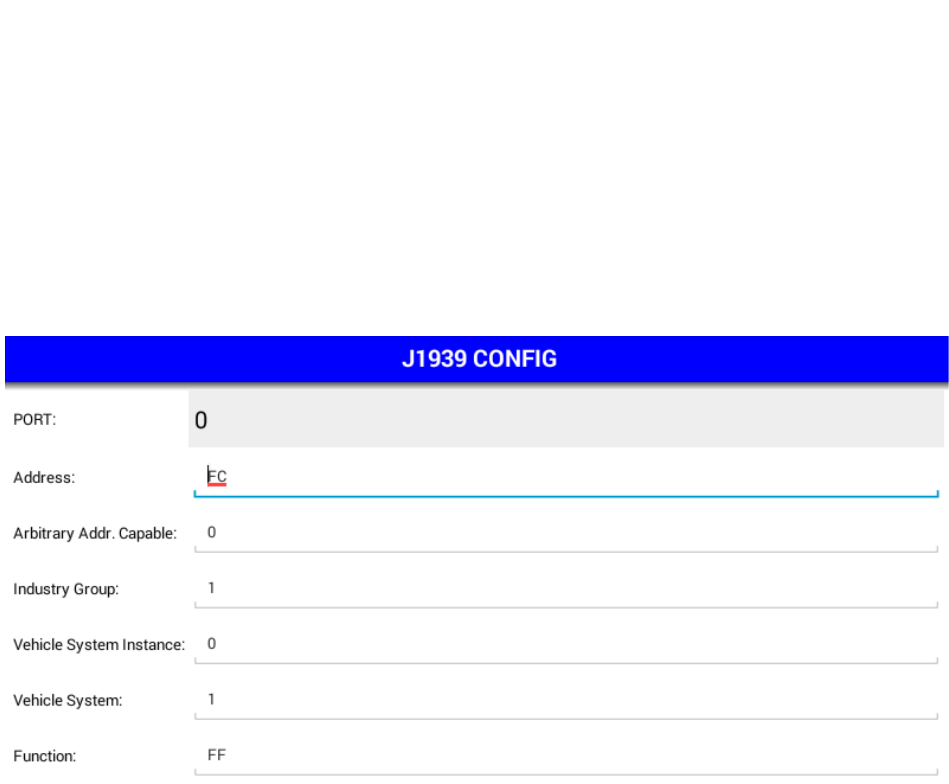Click the Industry Group: label

(x=66, y=589)
